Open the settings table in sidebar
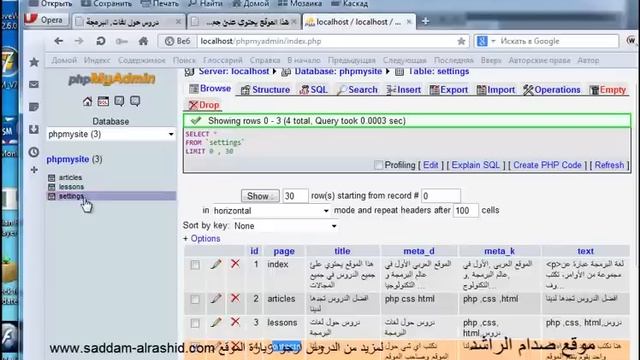This screenshot has height=360, width=640. 71,196
